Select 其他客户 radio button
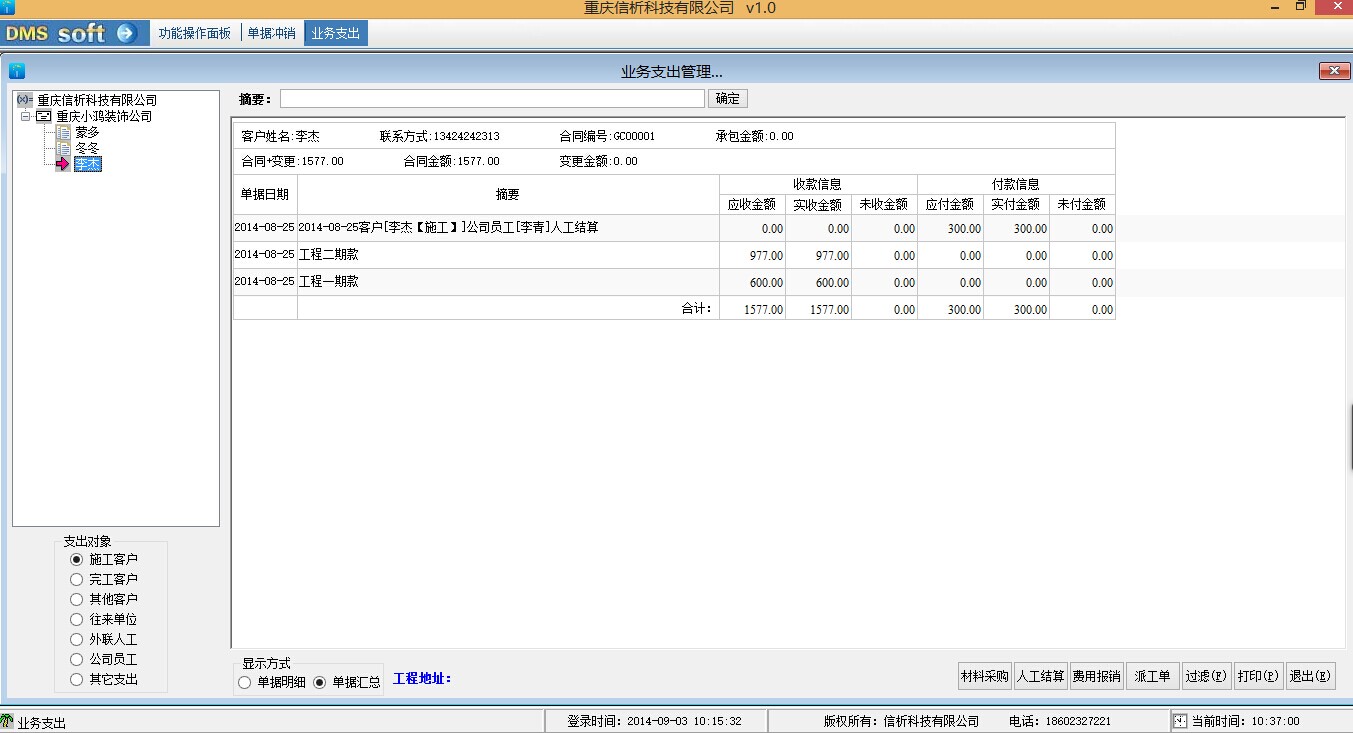Image resolution: width=1353 pixels, height=733 pixels. pyautogui.click(x=76, y=599)
